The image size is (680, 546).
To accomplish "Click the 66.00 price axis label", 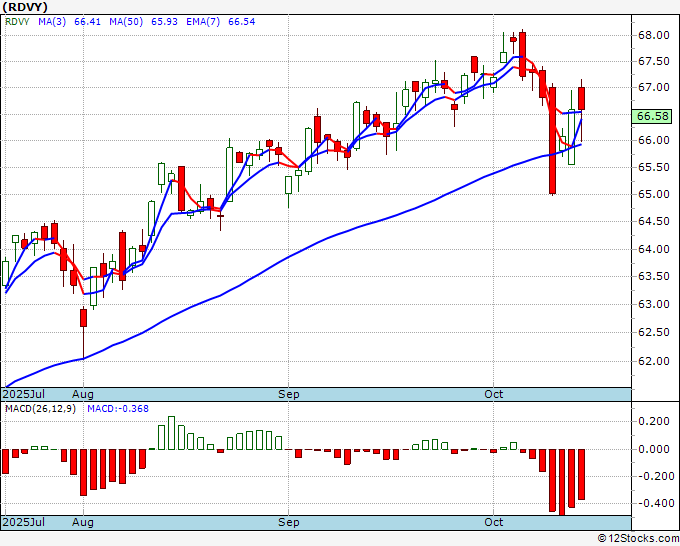I will [x=654, y=141].
